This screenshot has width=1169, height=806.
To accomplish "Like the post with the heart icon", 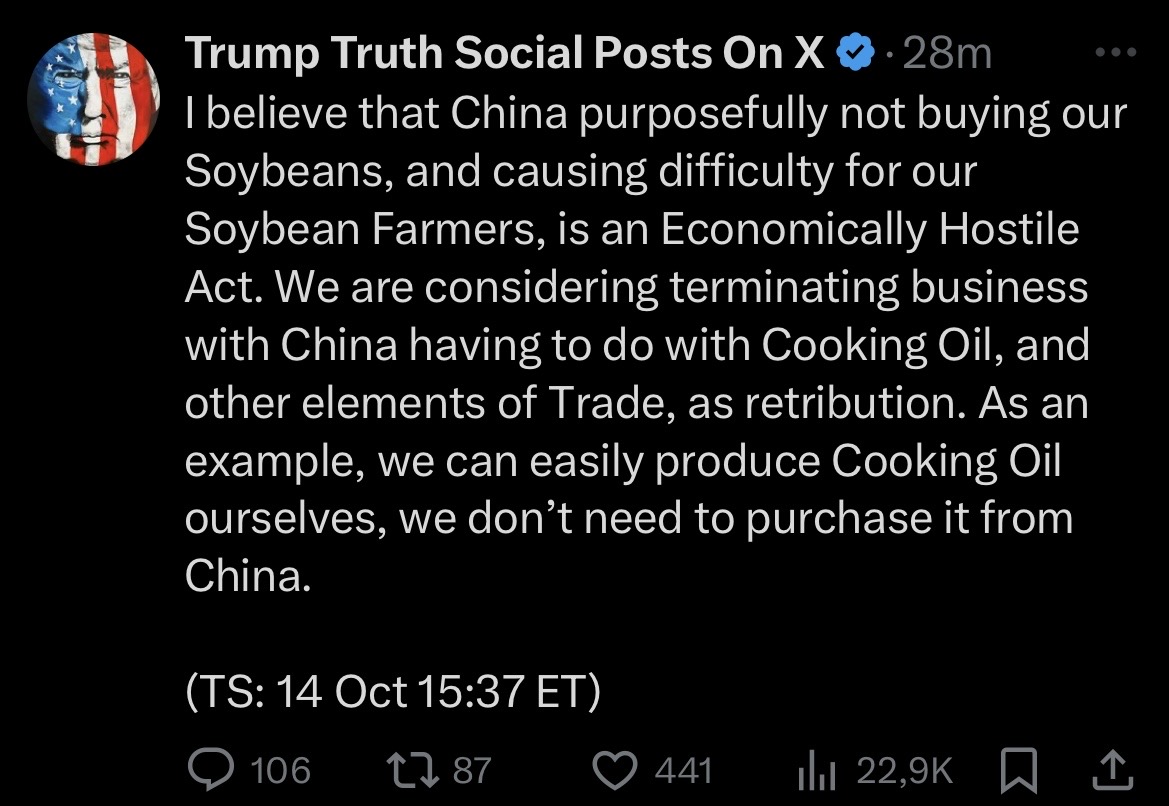I will point(616,769).
